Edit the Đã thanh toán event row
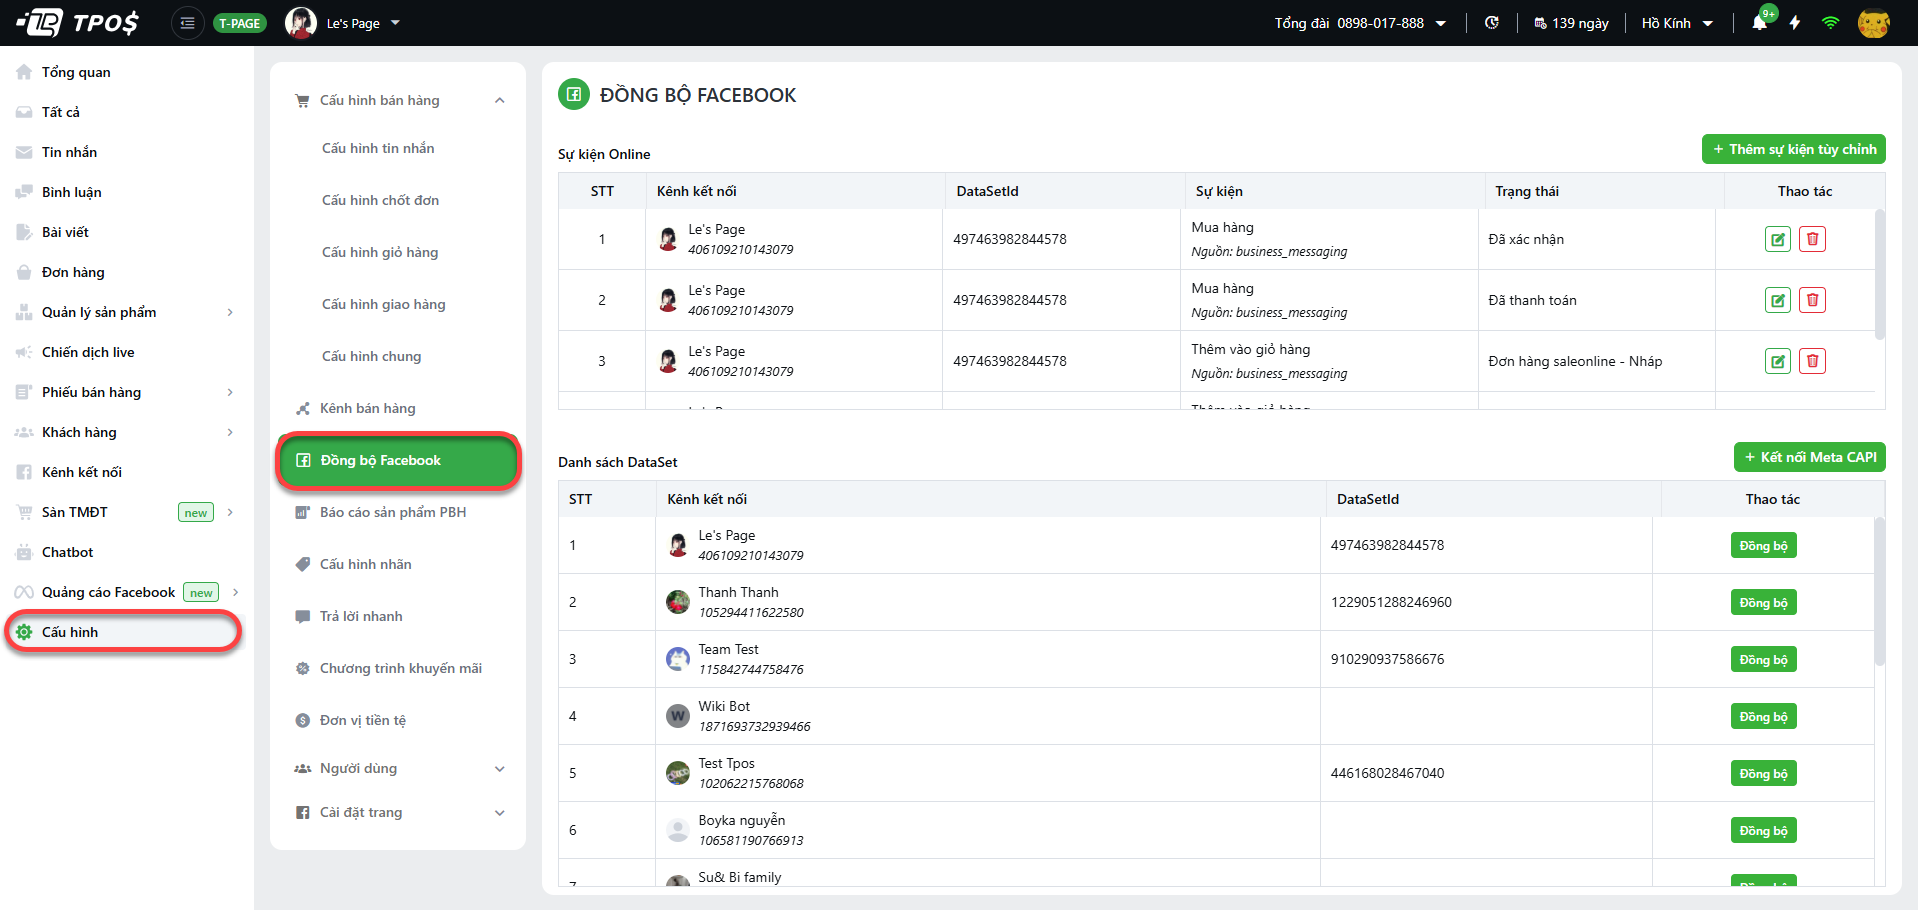 coord(1777,300)
